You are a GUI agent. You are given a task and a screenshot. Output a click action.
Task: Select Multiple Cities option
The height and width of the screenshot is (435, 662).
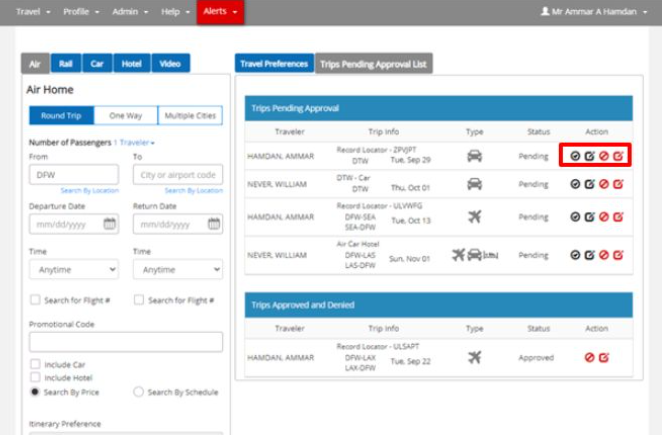[190, 115]
